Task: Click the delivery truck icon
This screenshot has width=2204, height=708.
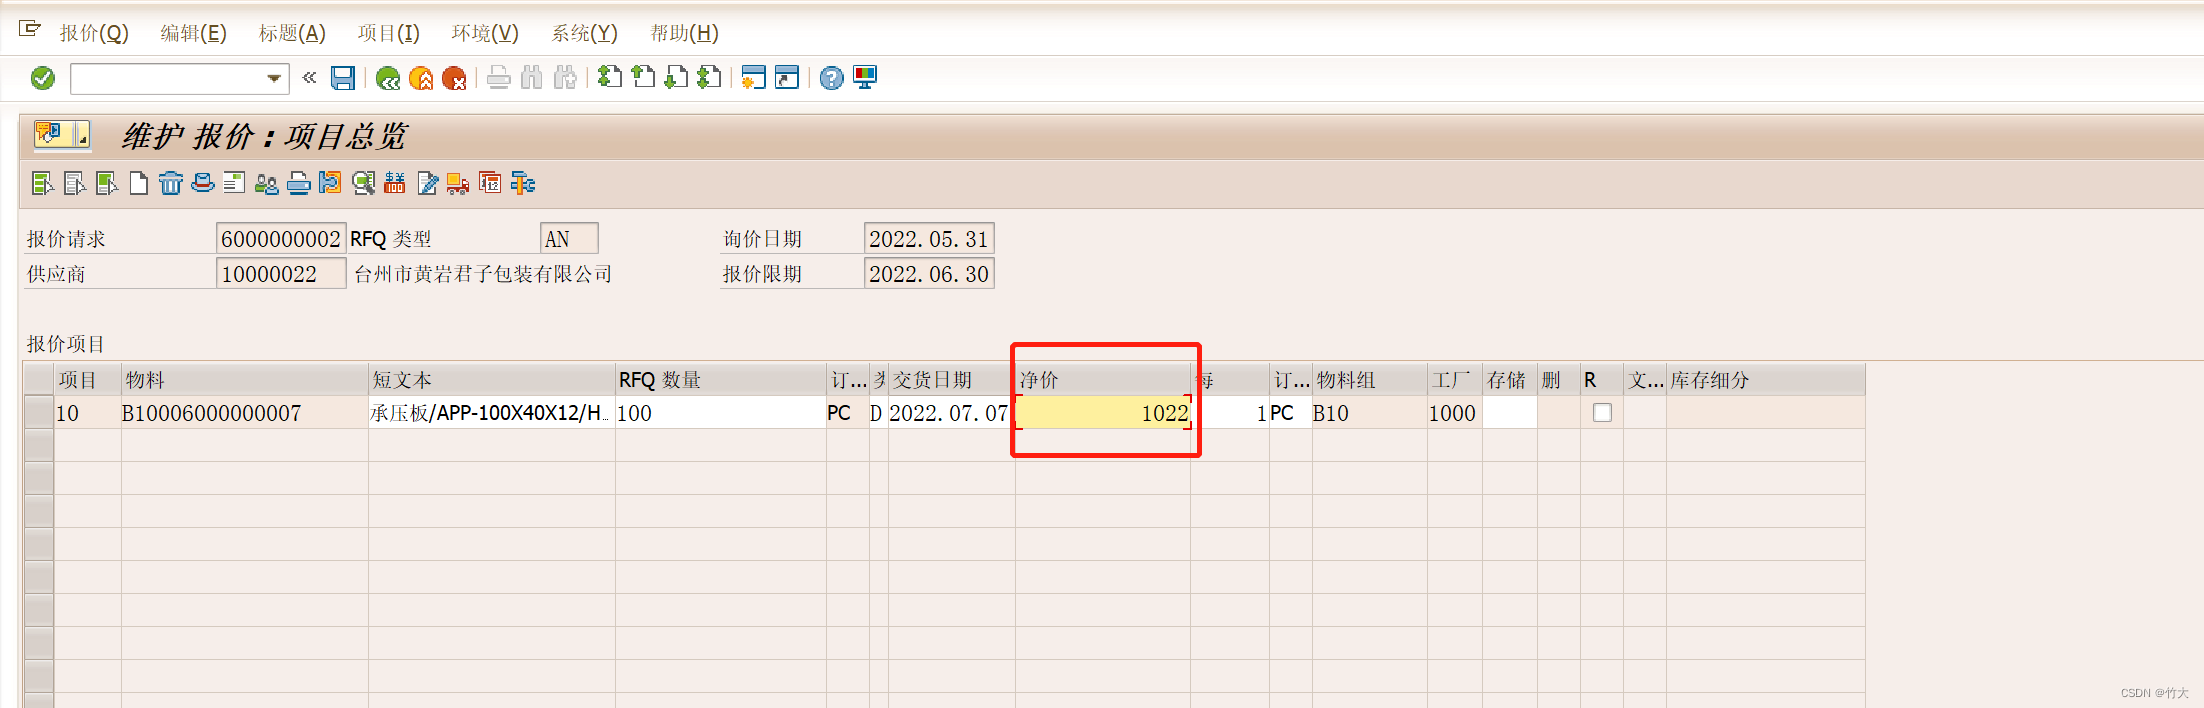Action: coord(458,183)
